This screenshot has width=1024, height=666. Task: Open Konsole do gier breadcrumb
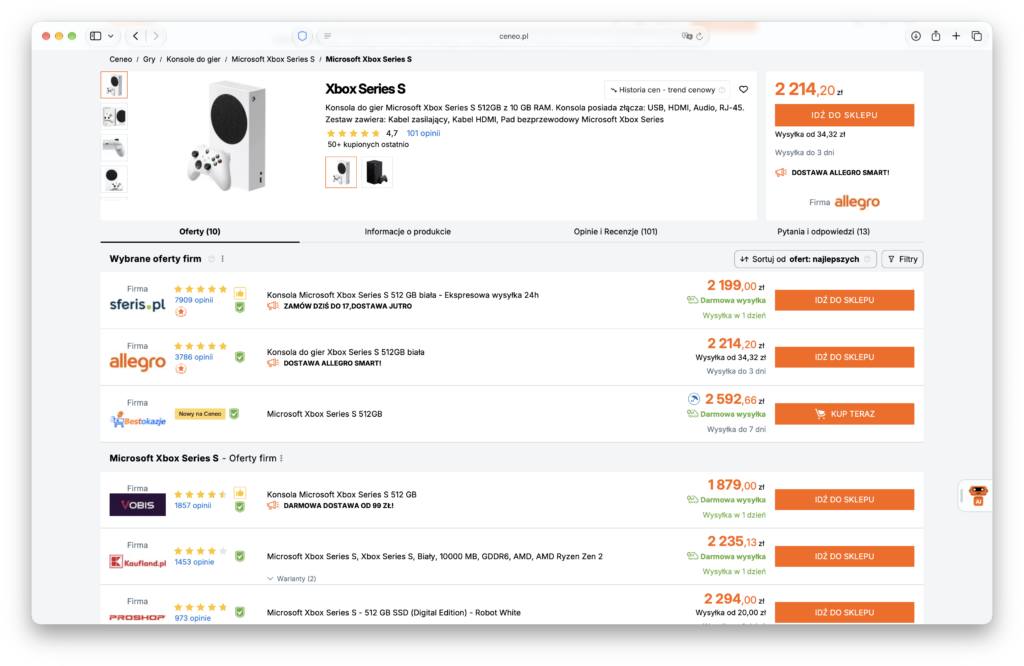[x=193, y=59]
